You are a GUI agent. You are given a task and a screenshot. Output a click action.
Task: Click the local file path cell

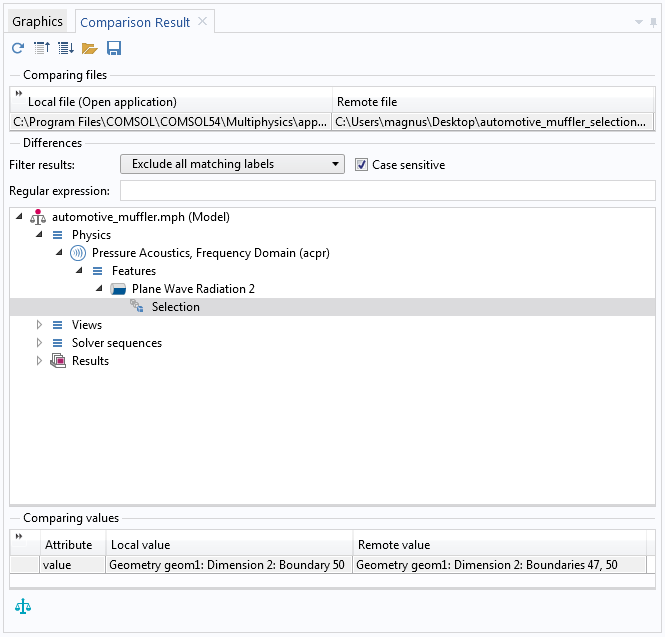tap(171, 122)
